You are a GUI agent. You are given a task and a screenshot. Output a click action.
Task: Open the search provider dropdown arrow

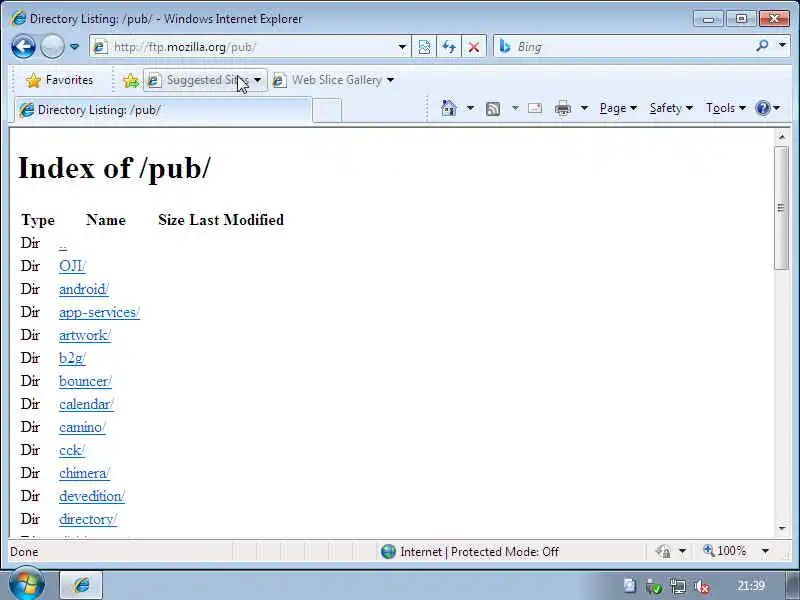[782, 45]
